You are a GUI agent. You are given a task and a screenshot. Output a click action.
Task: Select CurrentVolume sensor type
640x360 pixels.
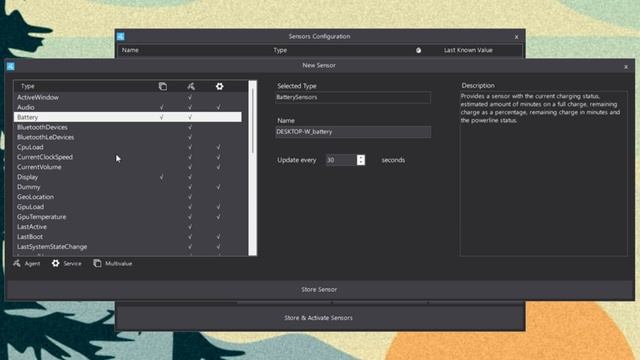pyautogui.click(x=127, y=167)
